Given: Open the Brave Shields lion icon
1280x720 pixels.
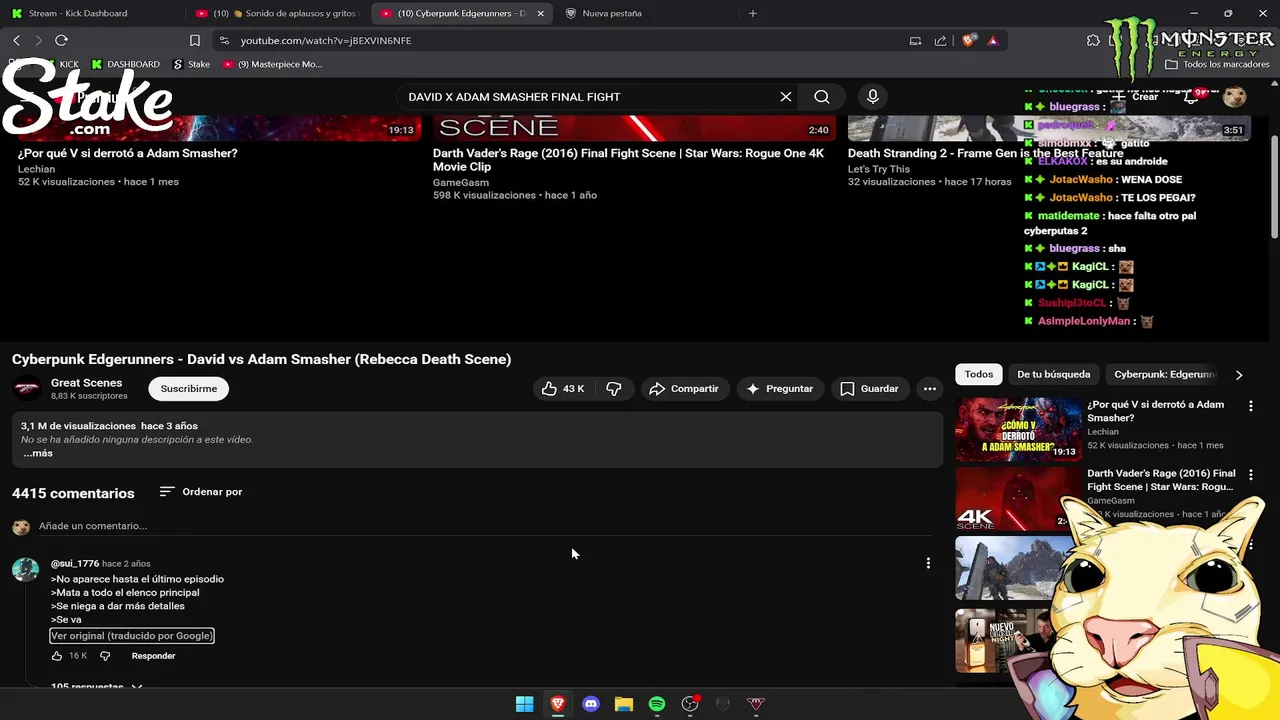Looking at the screenshot, I should pos(968,41).
